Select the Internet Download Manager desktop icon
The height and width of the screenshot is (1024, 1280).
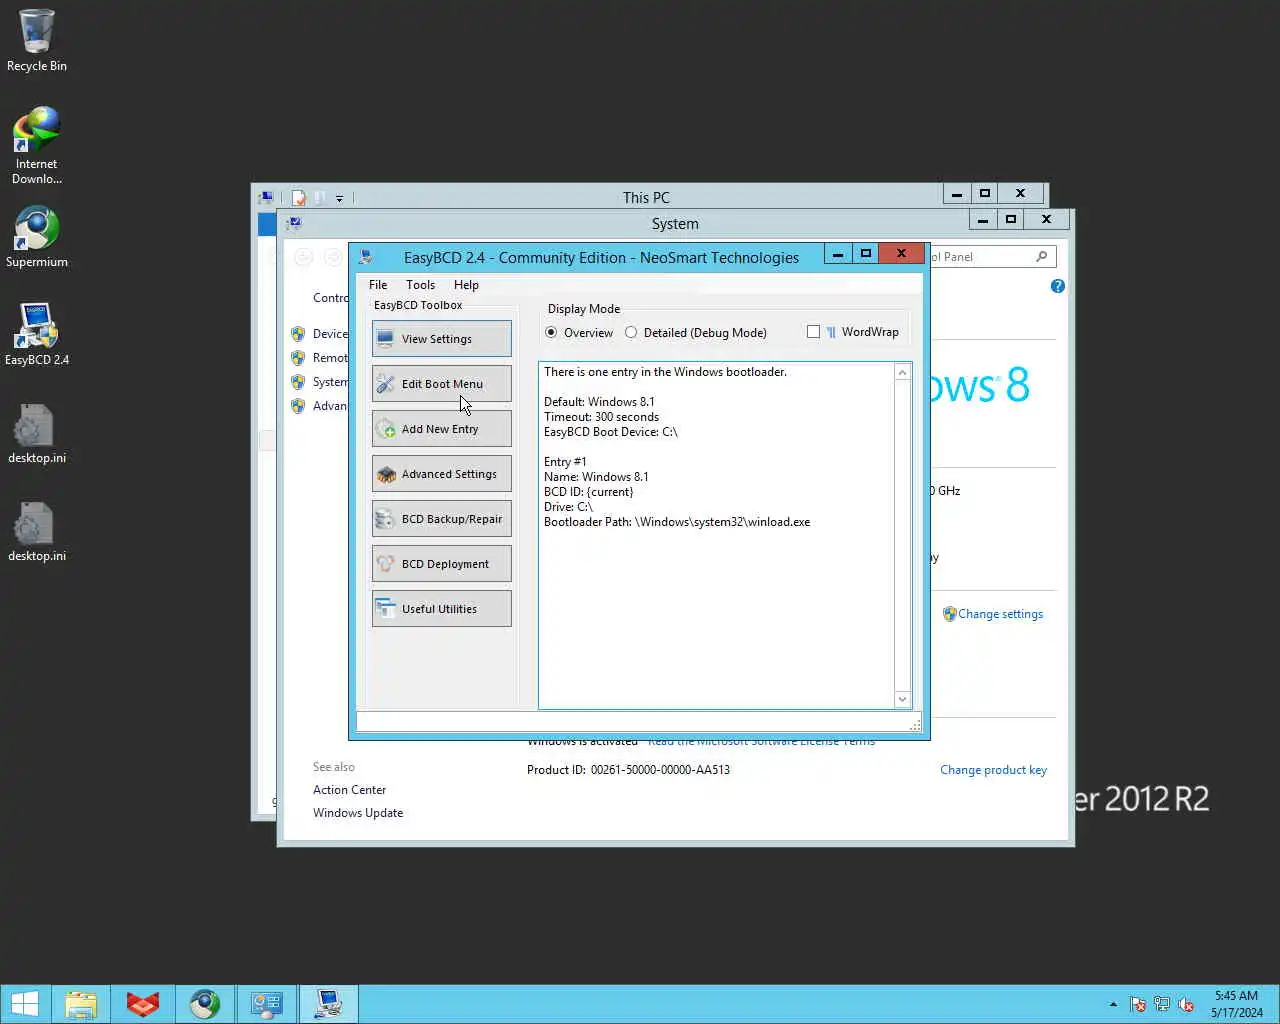pyautogui.click(x=37, y=146)
